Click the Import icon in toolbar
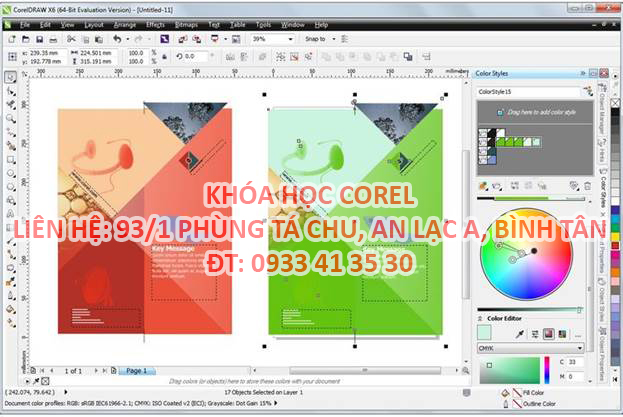This screenshot has height=417, width=623. (182, 39)
